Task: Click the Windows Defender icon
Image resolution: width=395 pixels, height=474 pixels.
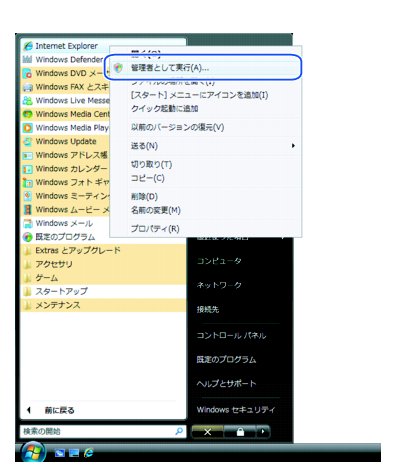Action: coord(27,60)
